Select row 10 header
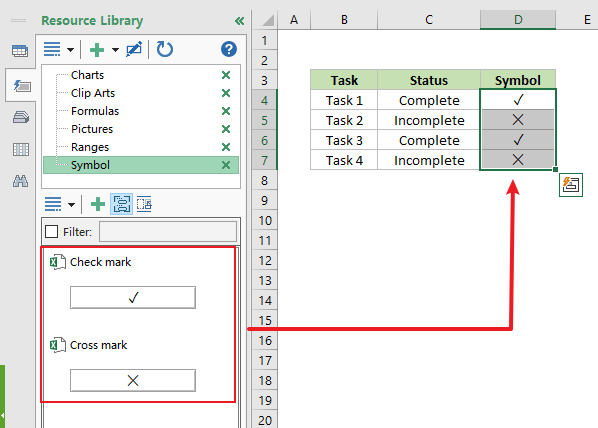 coord(265,220)
